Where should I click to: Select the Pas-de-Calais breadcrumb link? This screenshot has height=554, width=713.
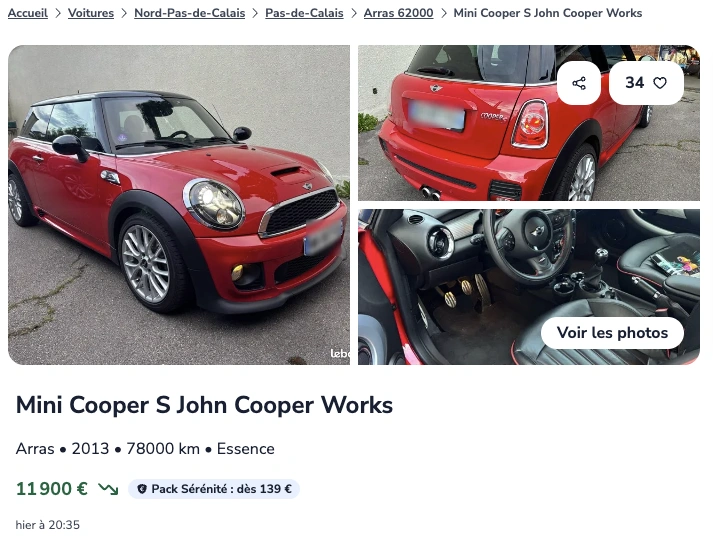point(304,13)
